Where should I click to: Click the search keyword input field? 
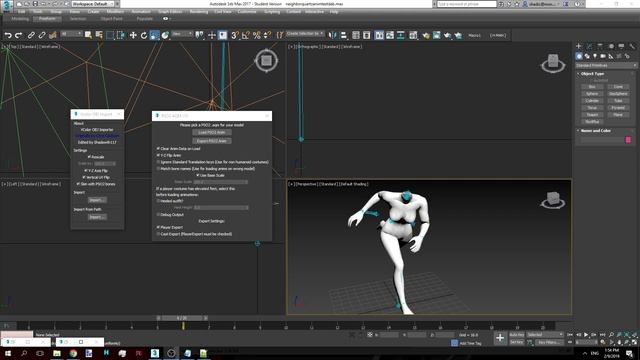pos(467,4)
